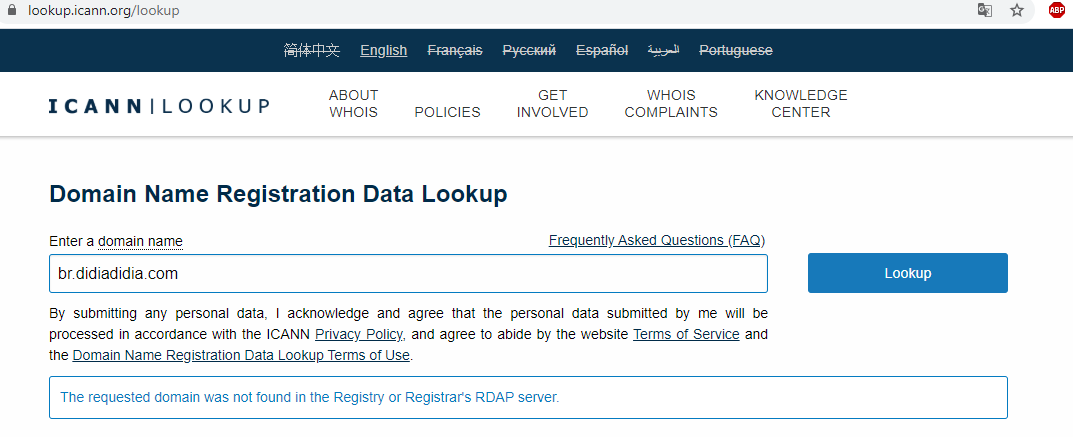The height and width of the screenshot is (437, 1073).
Task: Open the Get Involved menu
Action: point(552,104)
